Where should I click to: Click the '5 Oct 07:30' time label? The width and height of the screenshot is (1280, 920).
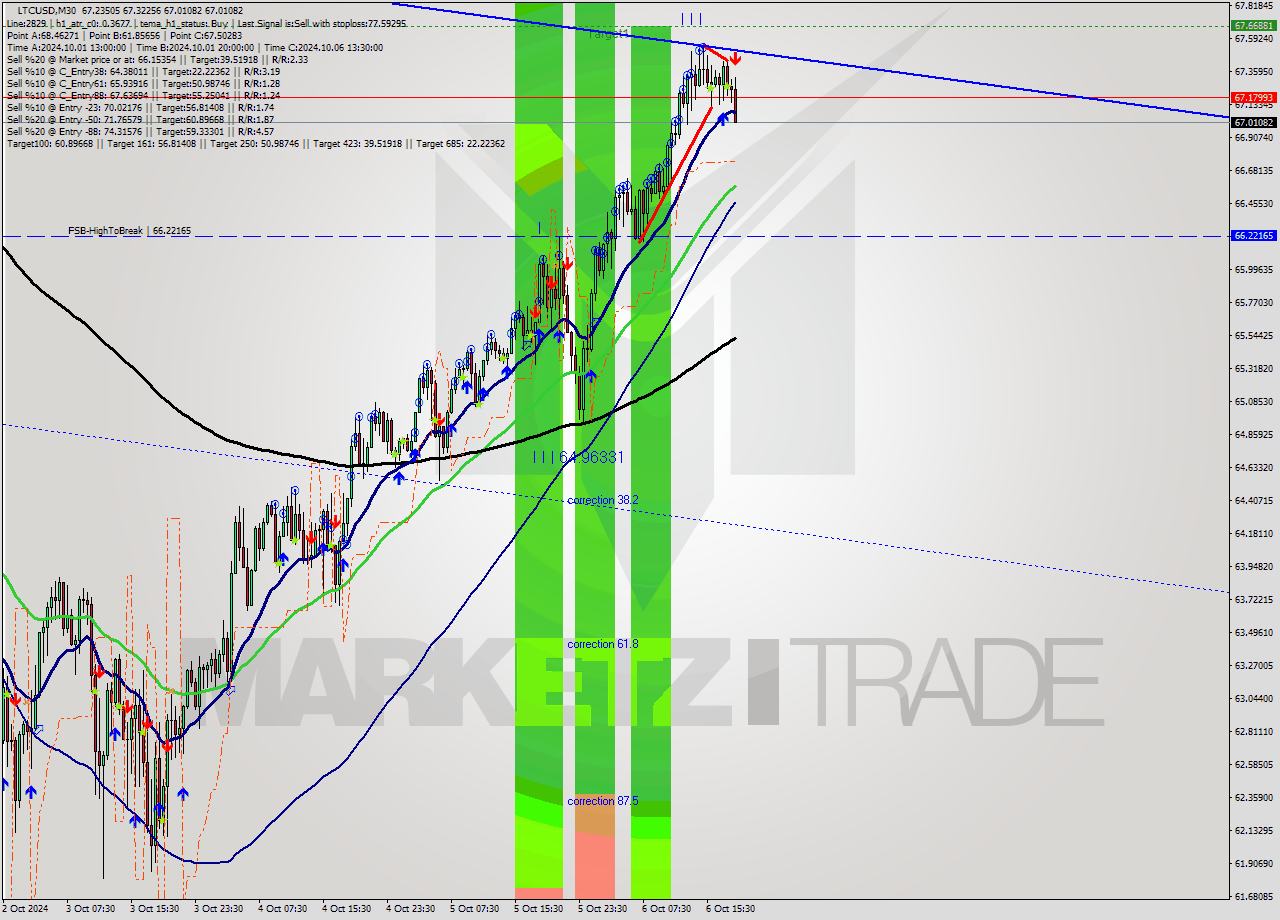tap(475, 909)
